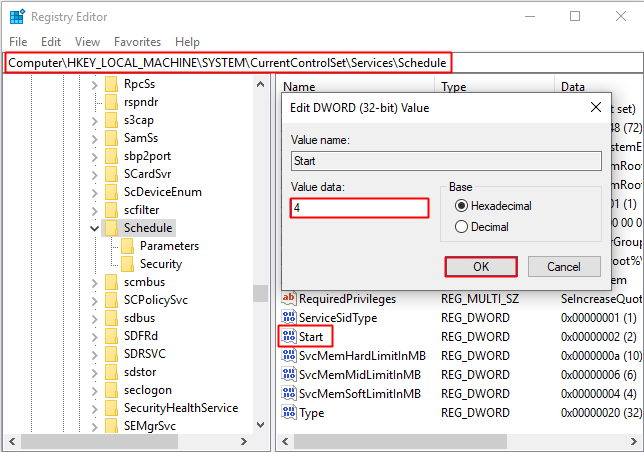This screenshot has width=644, height=452.
Task: Click the Registry Editor app icon
Action: click(17, 17)
